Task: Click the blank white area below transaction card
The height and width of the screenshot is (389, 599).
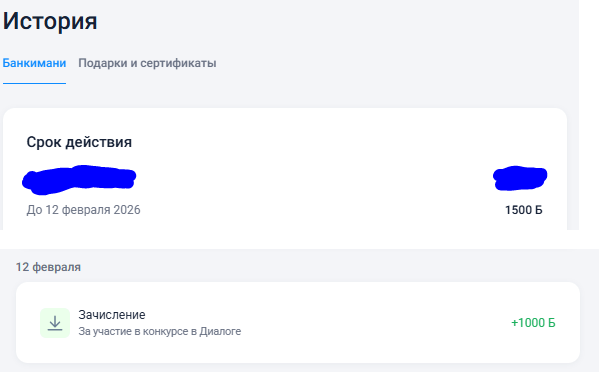Action: [x=300, y=381]
